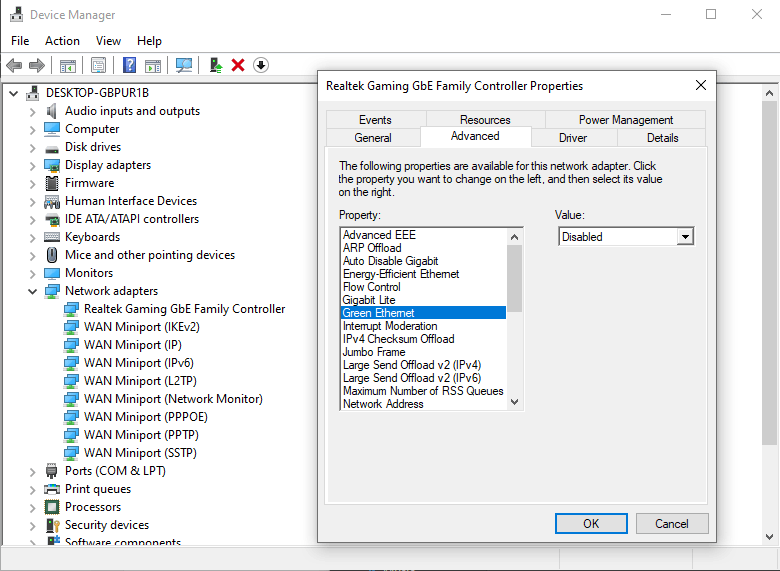This screenshot has height=571, width=780.
Task: Open the Properties toolbar icon
Action: click(x=98, y=65)
